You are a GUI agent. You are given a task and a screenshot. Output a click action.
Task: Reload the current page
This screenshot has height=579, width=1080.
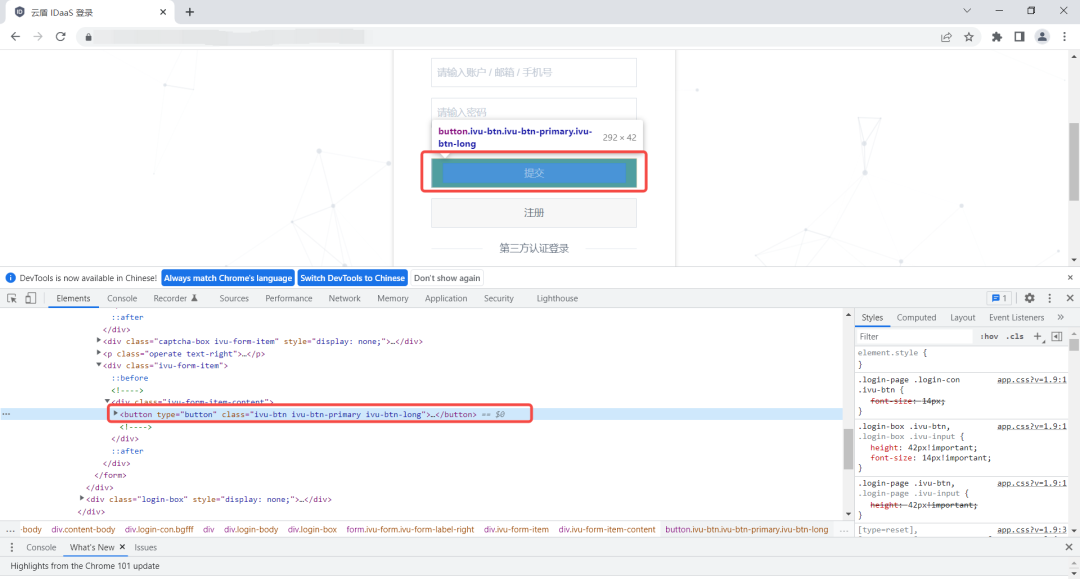61,37
